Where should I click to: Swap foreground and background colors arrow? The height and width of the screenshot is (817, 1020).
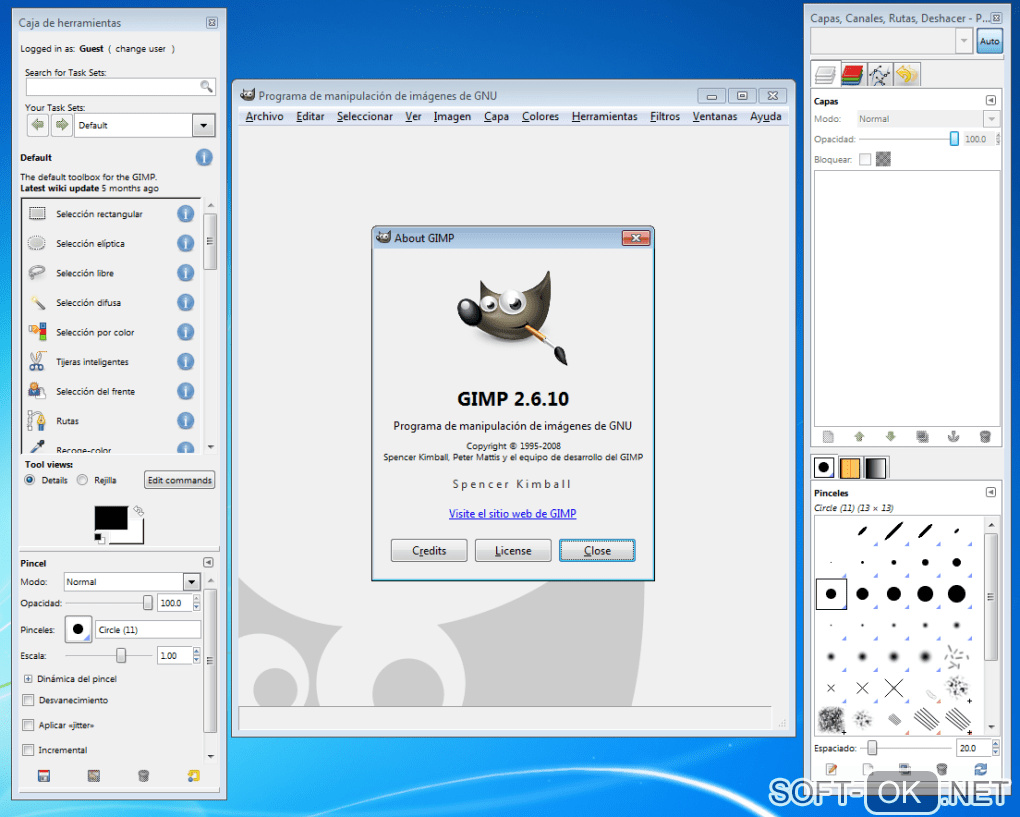[x=139, y=511]
